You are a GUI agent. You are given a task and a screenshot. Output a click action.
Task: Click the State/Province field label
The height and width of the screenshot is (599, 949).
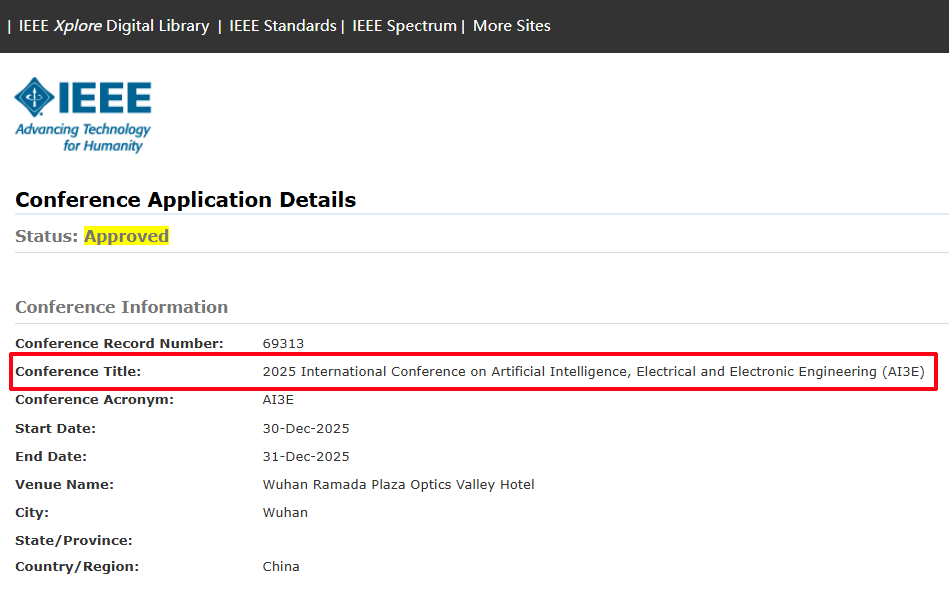click(73, 540)
